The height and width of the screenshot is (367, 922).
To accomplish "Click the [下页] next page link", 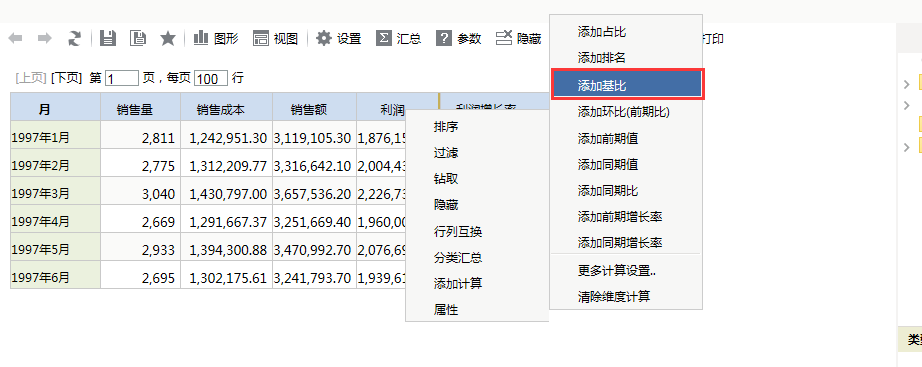I will point(66,78).
